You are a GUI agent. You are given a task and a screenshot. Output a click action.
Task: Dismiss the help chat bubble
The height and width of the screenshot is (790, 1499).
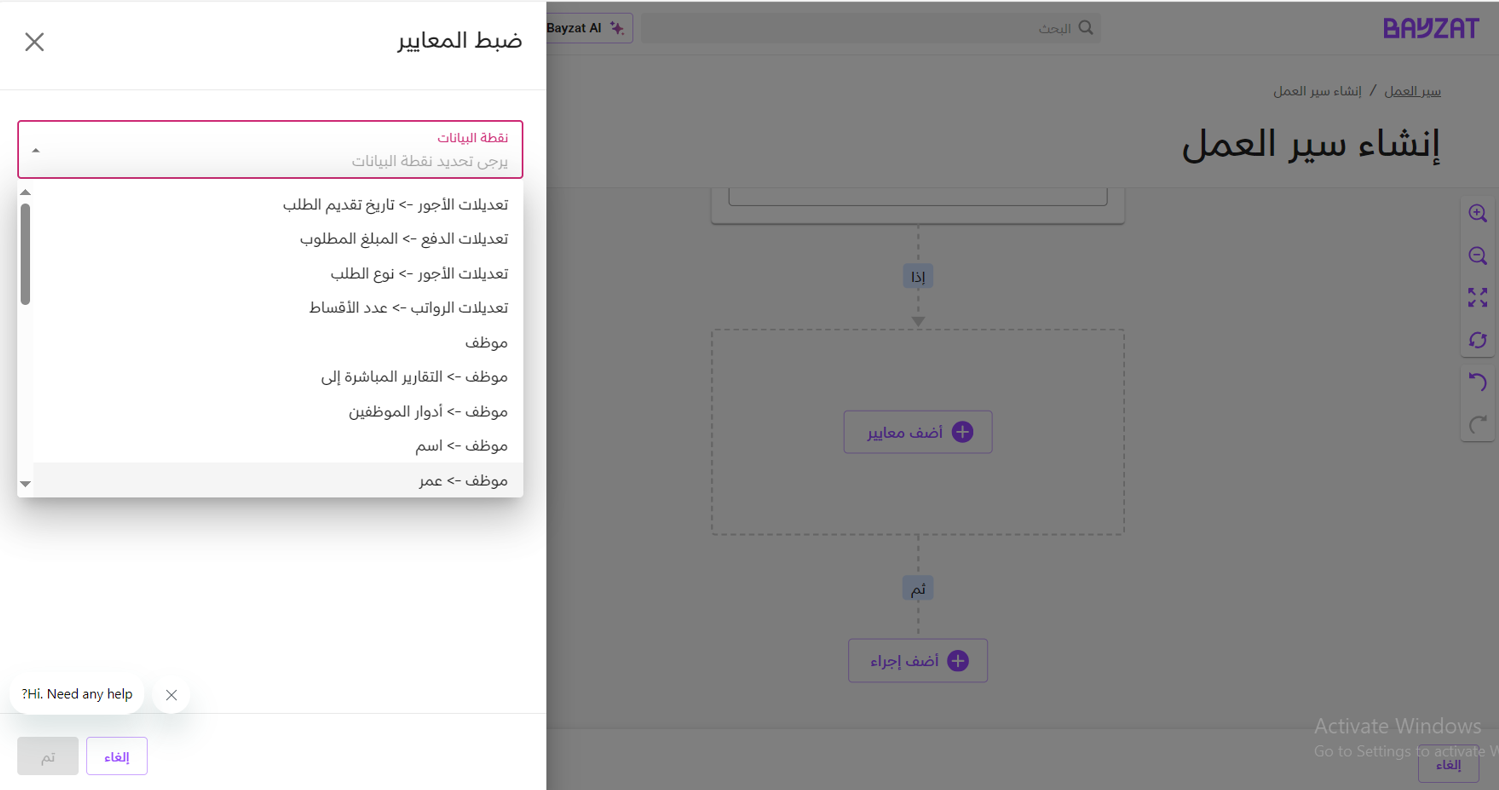pyautogui.click(x=171, y=695)
